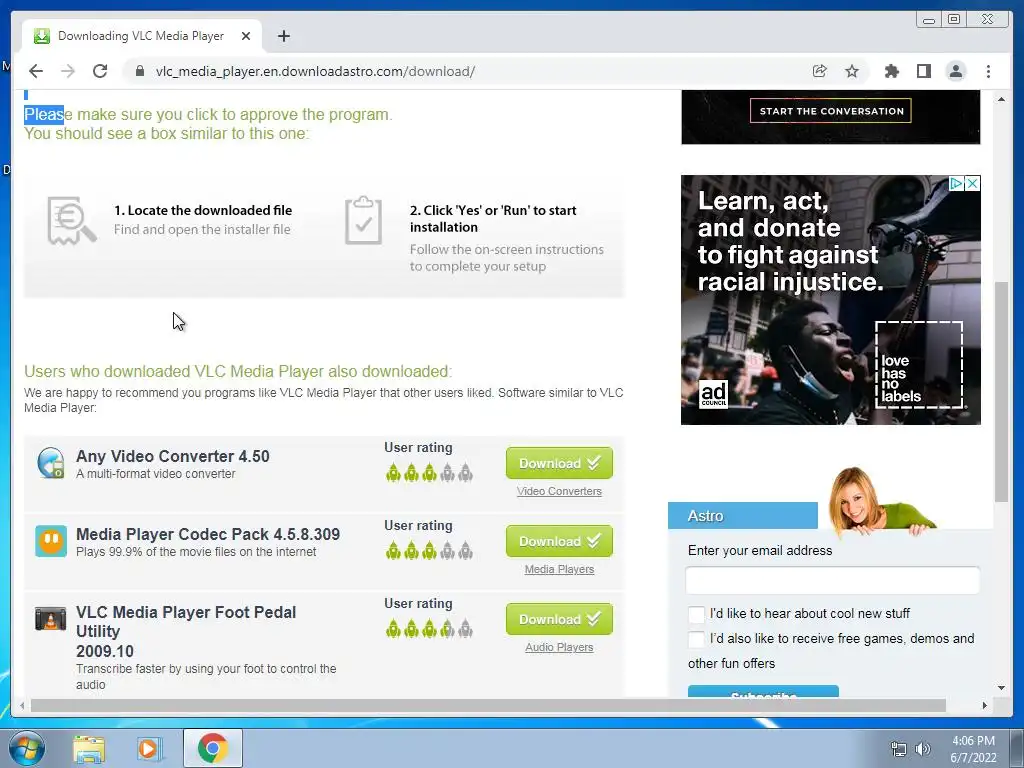The image size is (1024, 768).
Task: Click the VLC Foot Pedal Utility icon
Action: [50, 618]
